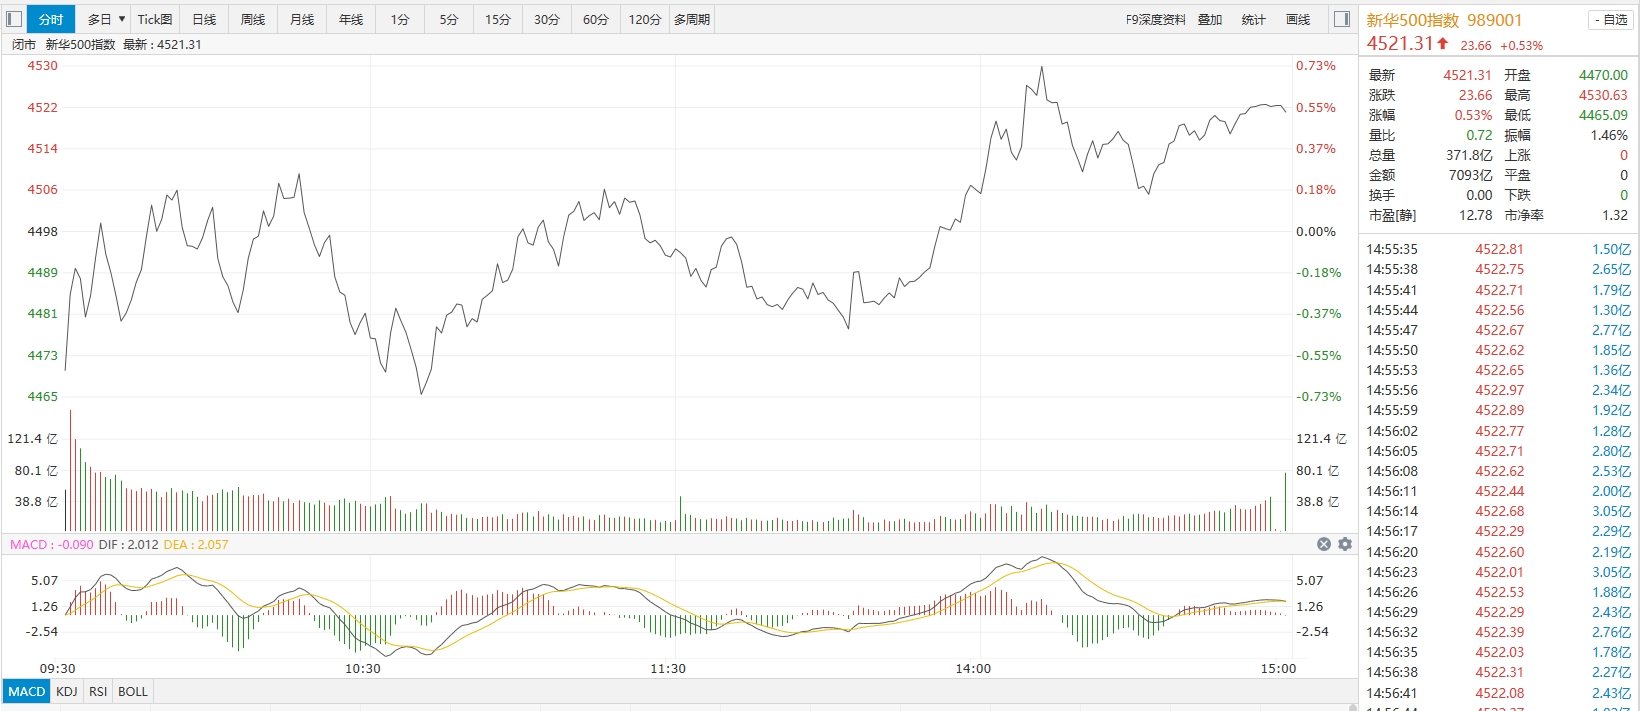Click the 叠加 overlay button
This screenshot has height=711, width=1640.
point(1210,19)
